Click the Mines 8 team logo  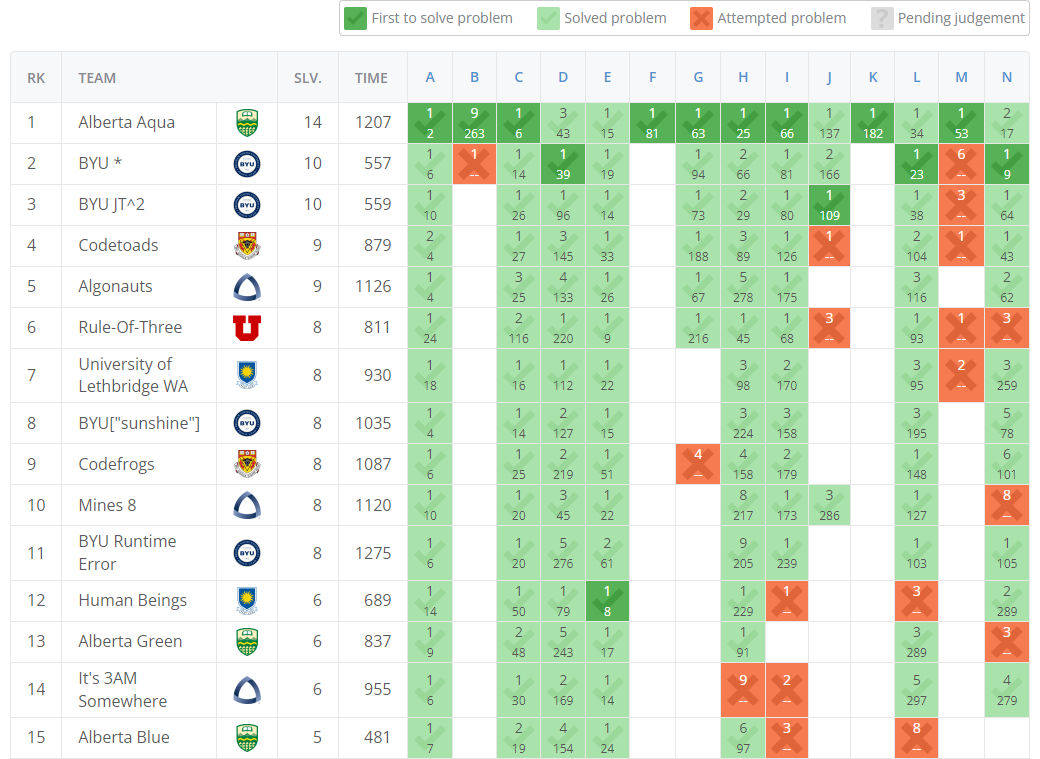pos(246,505)
